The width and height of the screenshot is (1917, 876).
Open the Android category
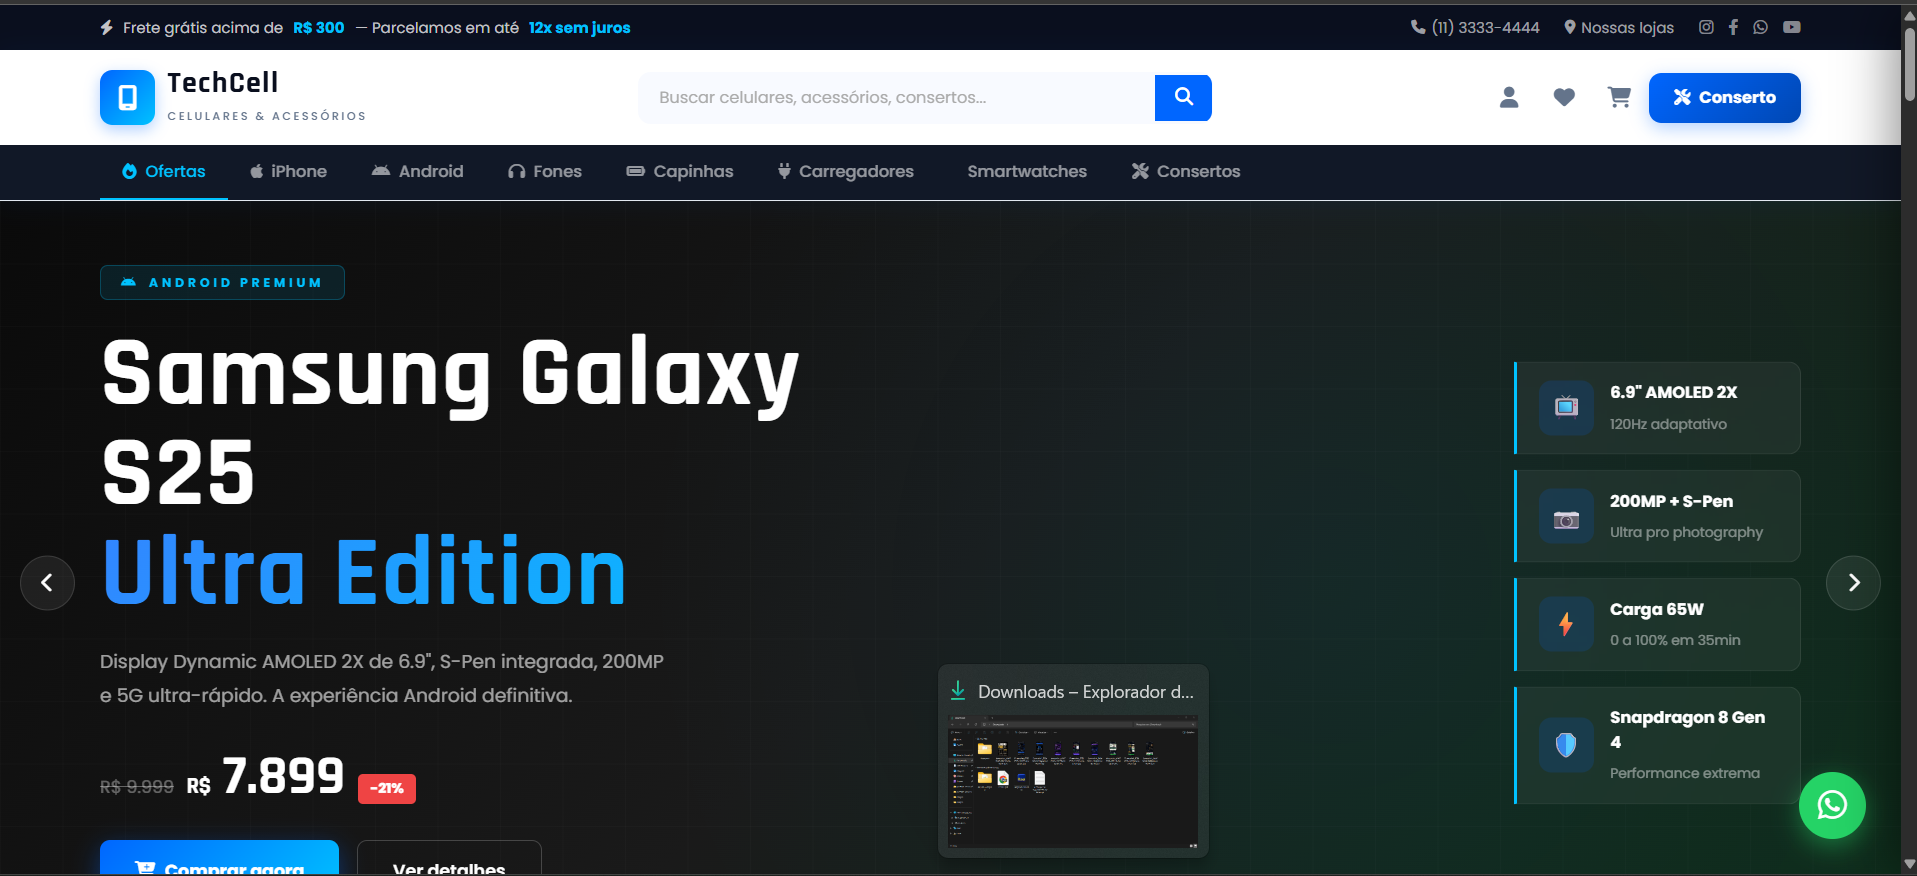click(417, 171)
